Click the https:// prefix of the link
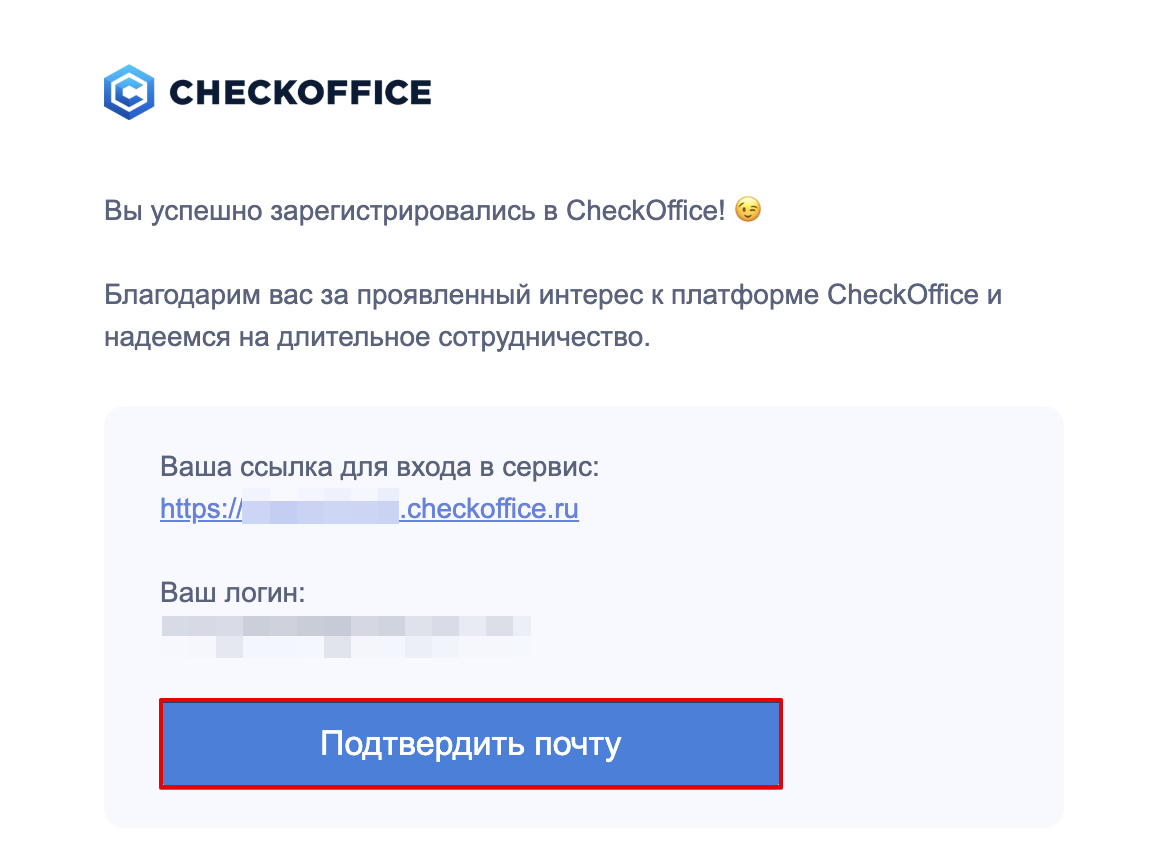The height and width of the screenshot is (852, 1166). pyautogui.click(x=197, y=509)
